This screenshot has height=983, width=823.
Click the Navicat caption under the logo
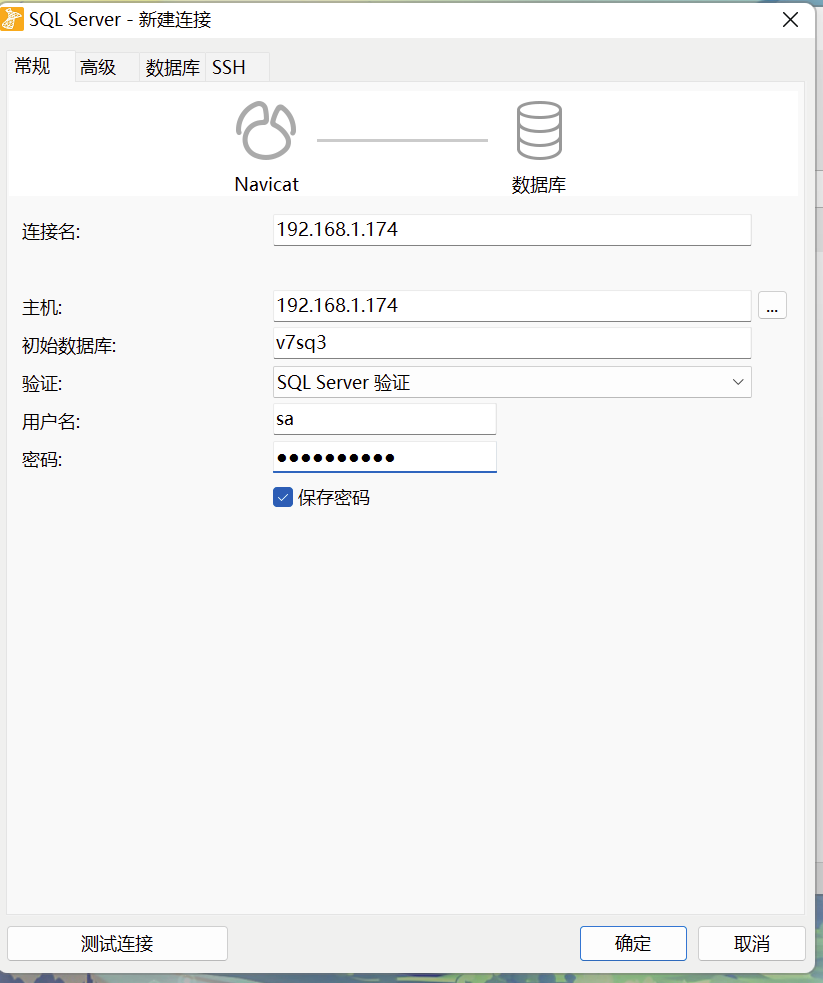266,184
